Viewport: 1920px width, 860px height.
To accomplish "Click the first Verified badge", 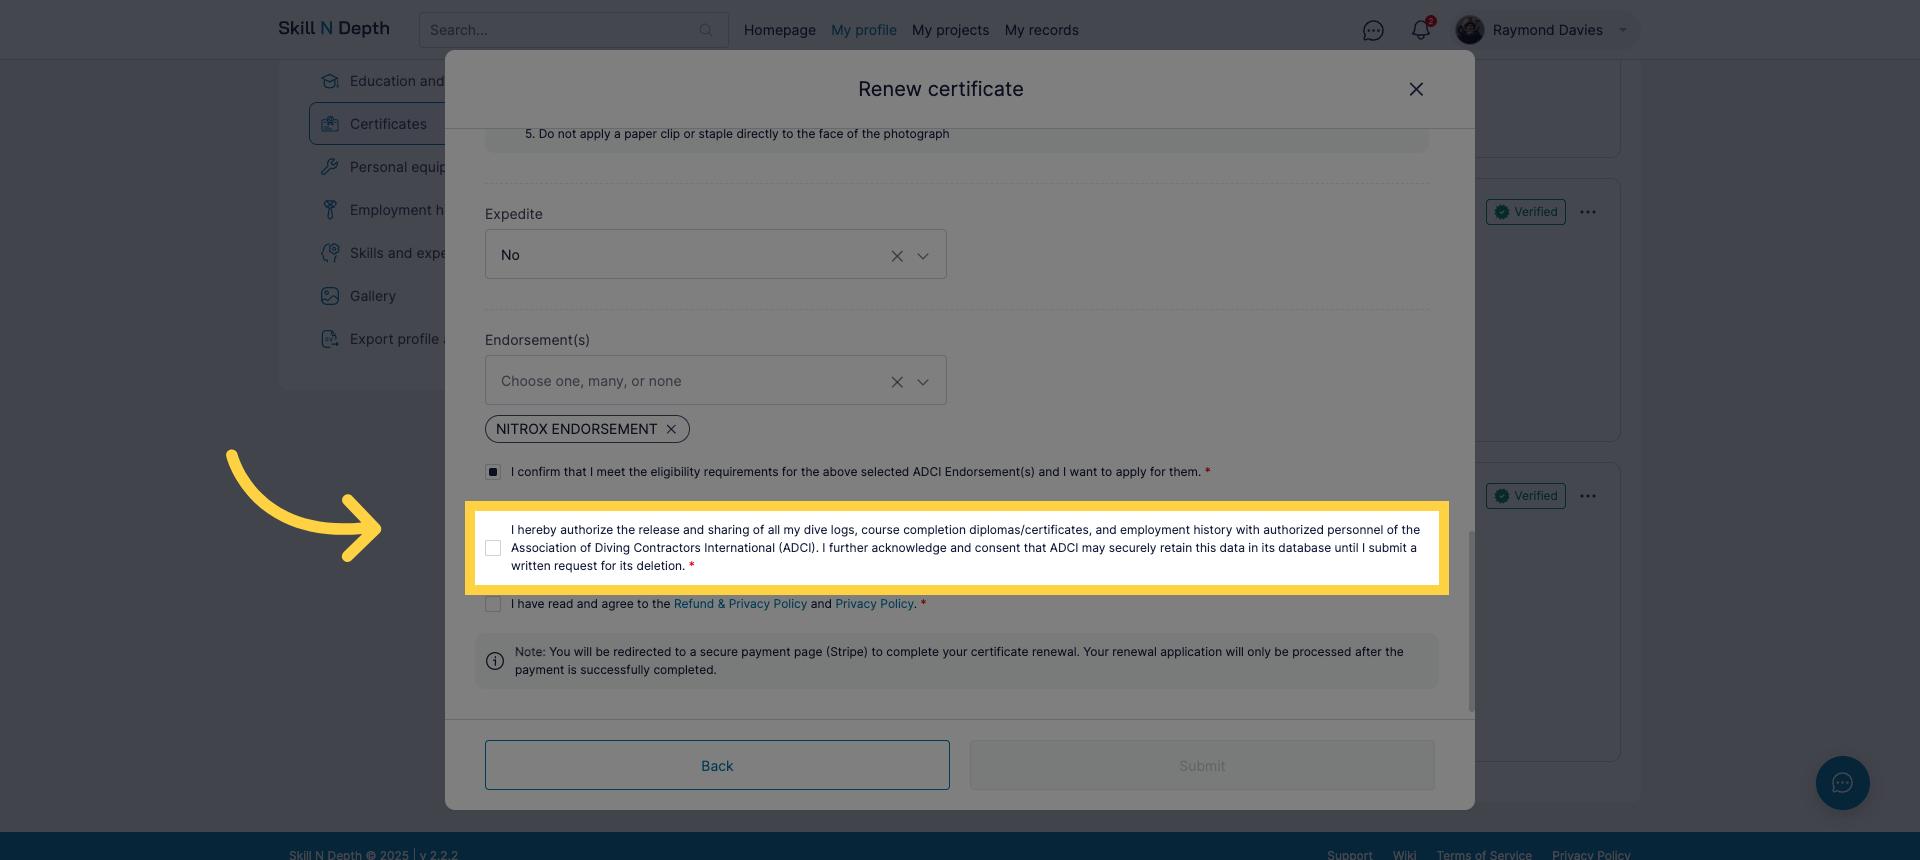I will tap(1526, 212).
